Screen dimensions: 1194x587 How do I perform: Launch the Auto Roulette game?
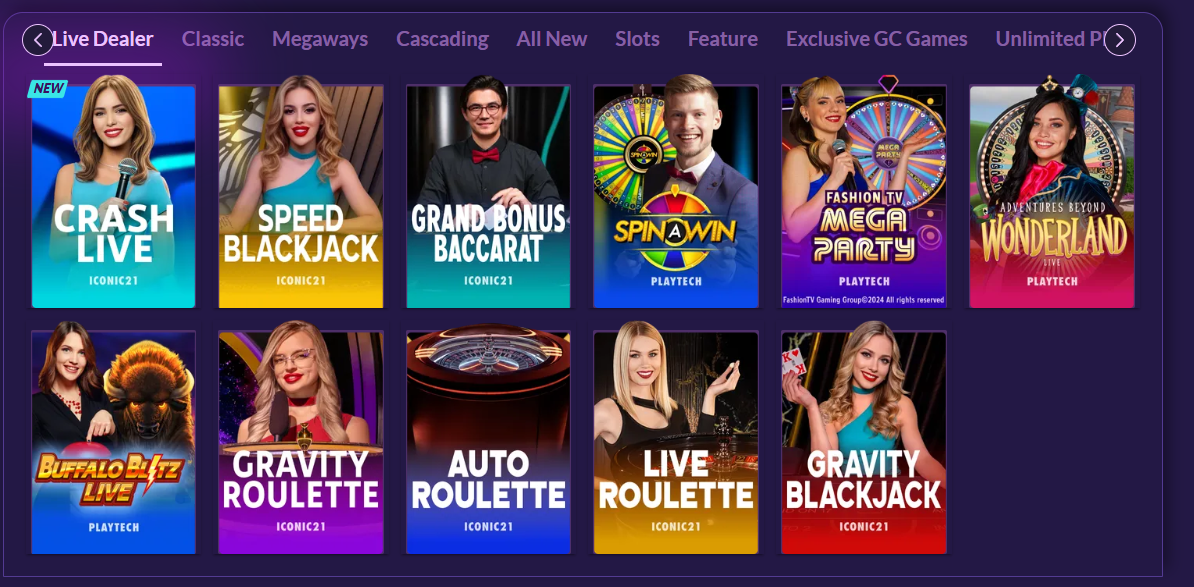coord(488,442)
